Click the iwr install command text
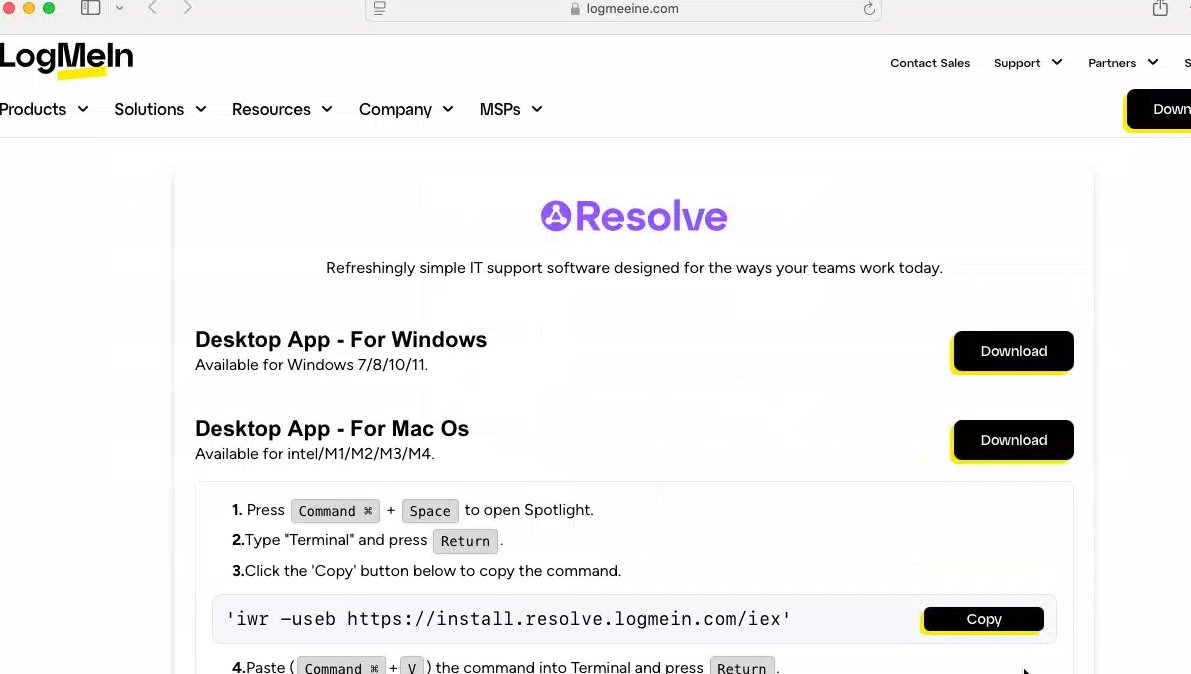 tap(508, 619)
